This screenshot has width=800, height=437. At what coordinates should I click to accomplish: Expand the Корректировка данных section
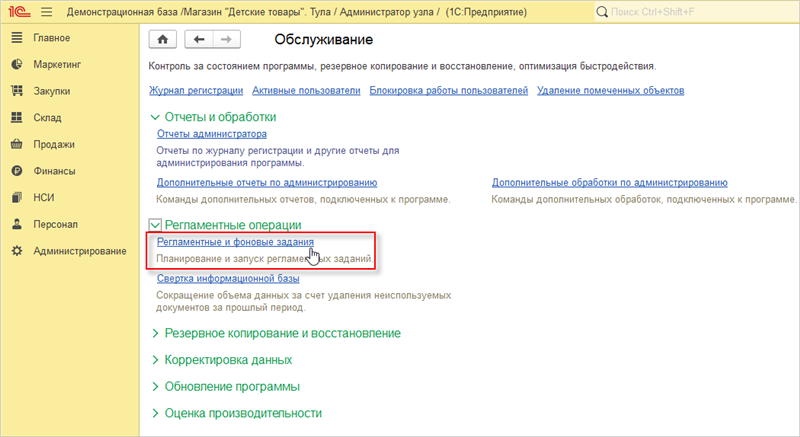coord(154,359)
